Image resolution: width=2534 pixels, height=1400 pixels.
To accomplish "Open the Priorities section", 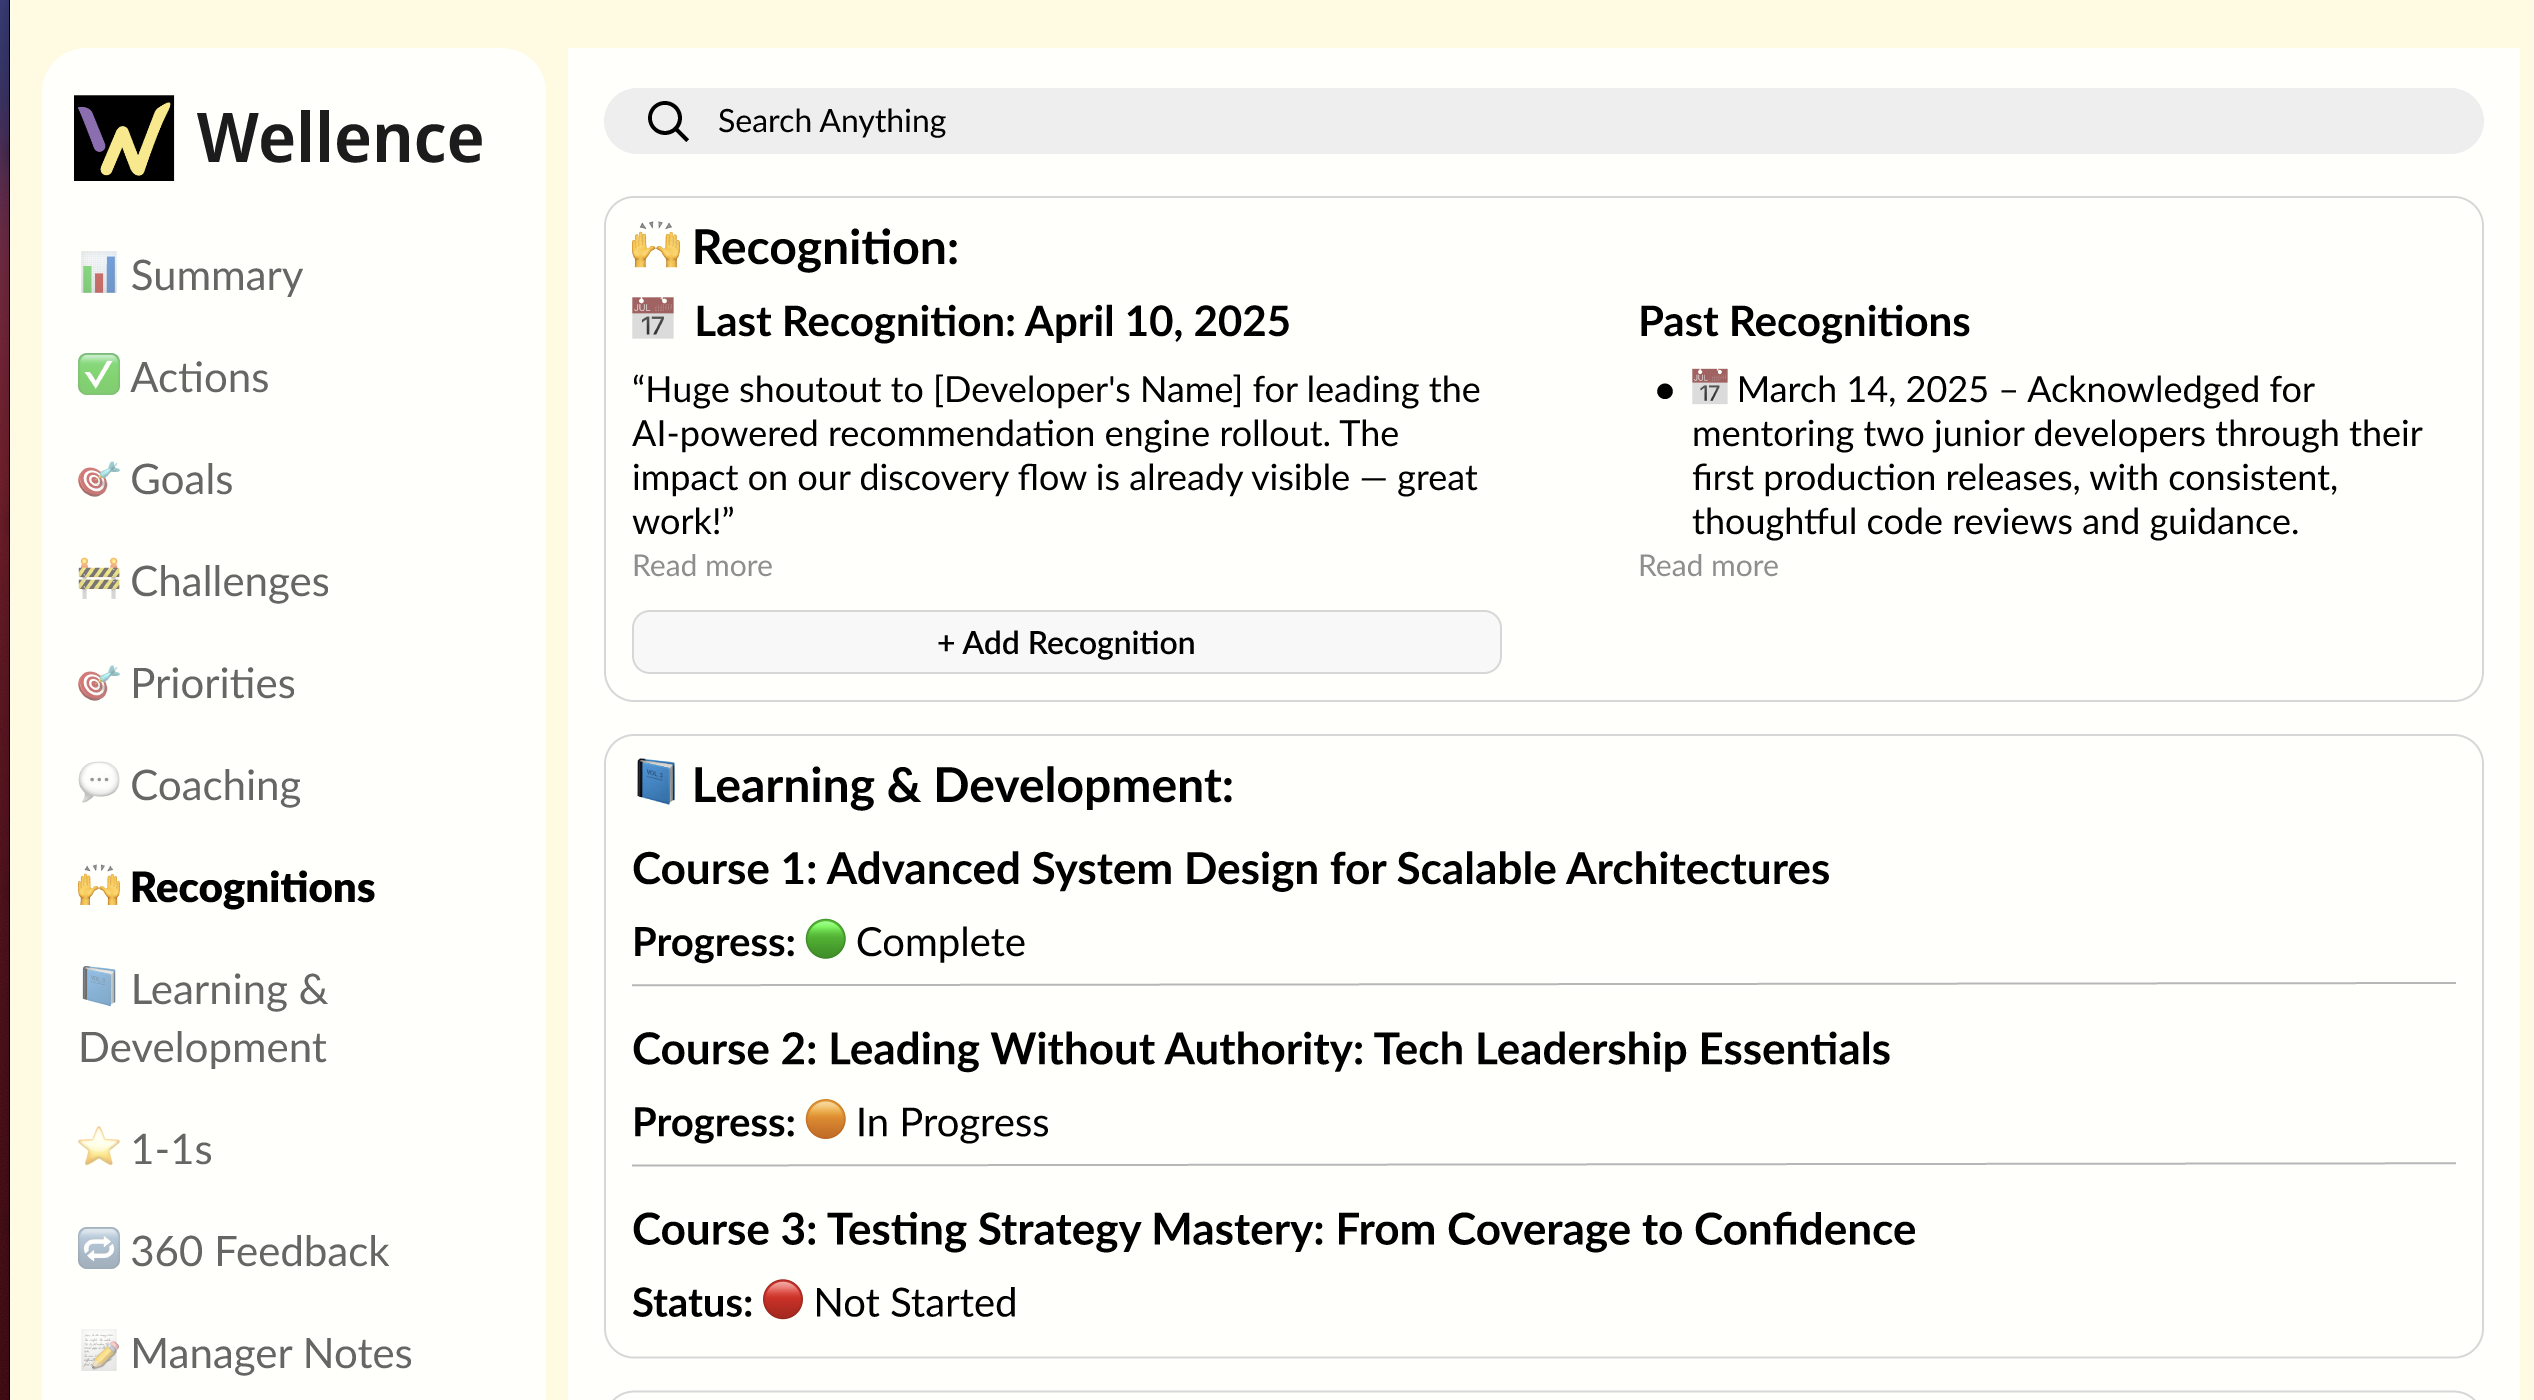I will click(x=212, y=684).
